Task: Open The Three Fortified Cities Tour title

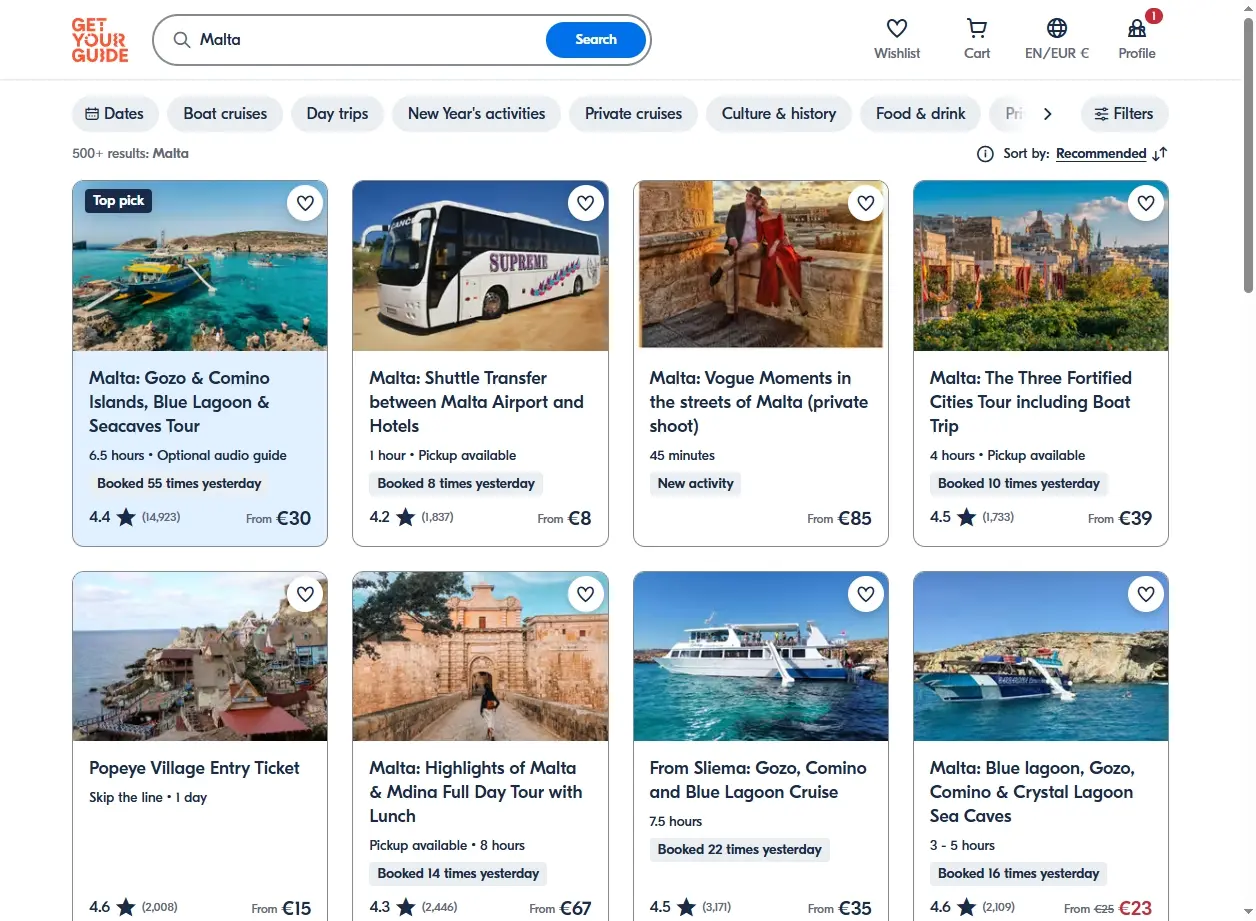Action: tap(1031, 402)
